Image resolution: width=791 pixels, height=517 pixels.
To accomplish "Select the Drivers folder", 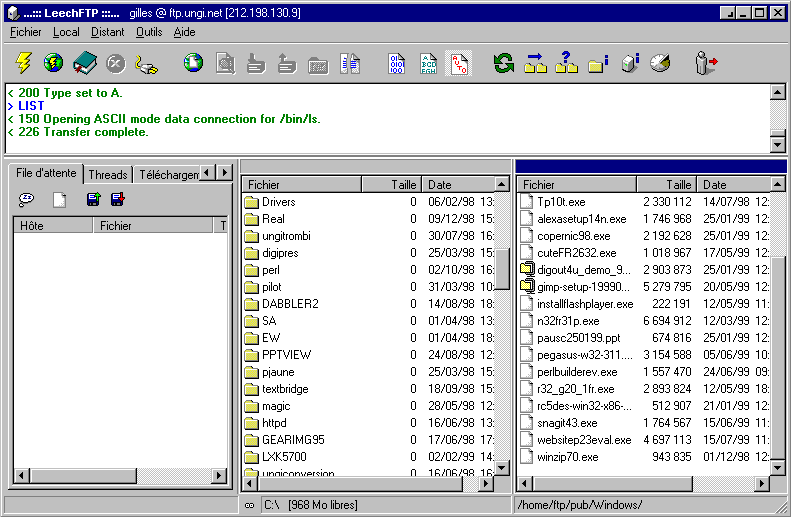I will coord(278,202).
